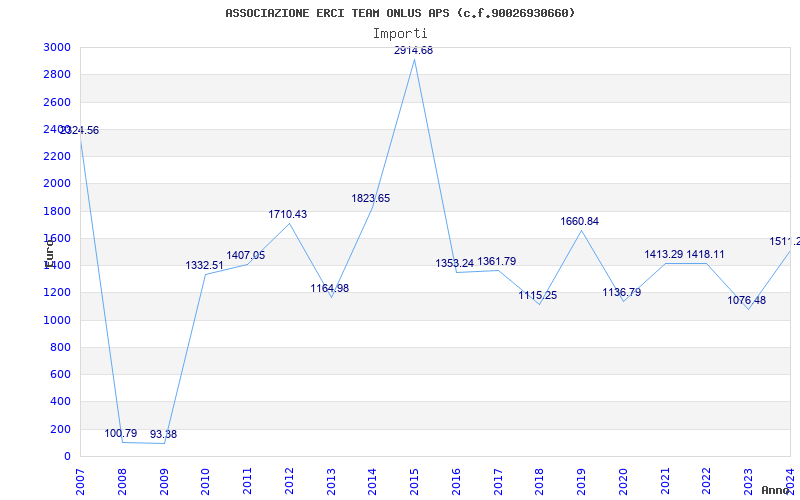800x500 pixels.
Task: Click the 2019 x-axis year label
Action: [x=582, y=482]
